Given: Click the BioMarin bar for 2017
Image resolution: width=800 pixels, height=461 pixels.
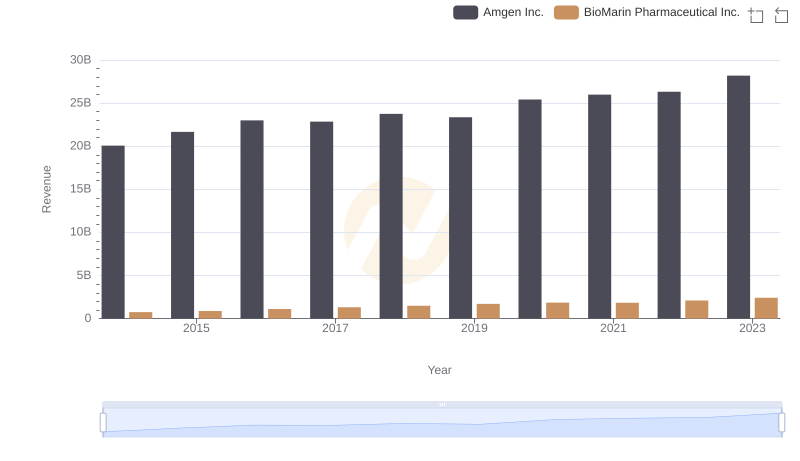Looking at the screenshot, I should point(349,313).
